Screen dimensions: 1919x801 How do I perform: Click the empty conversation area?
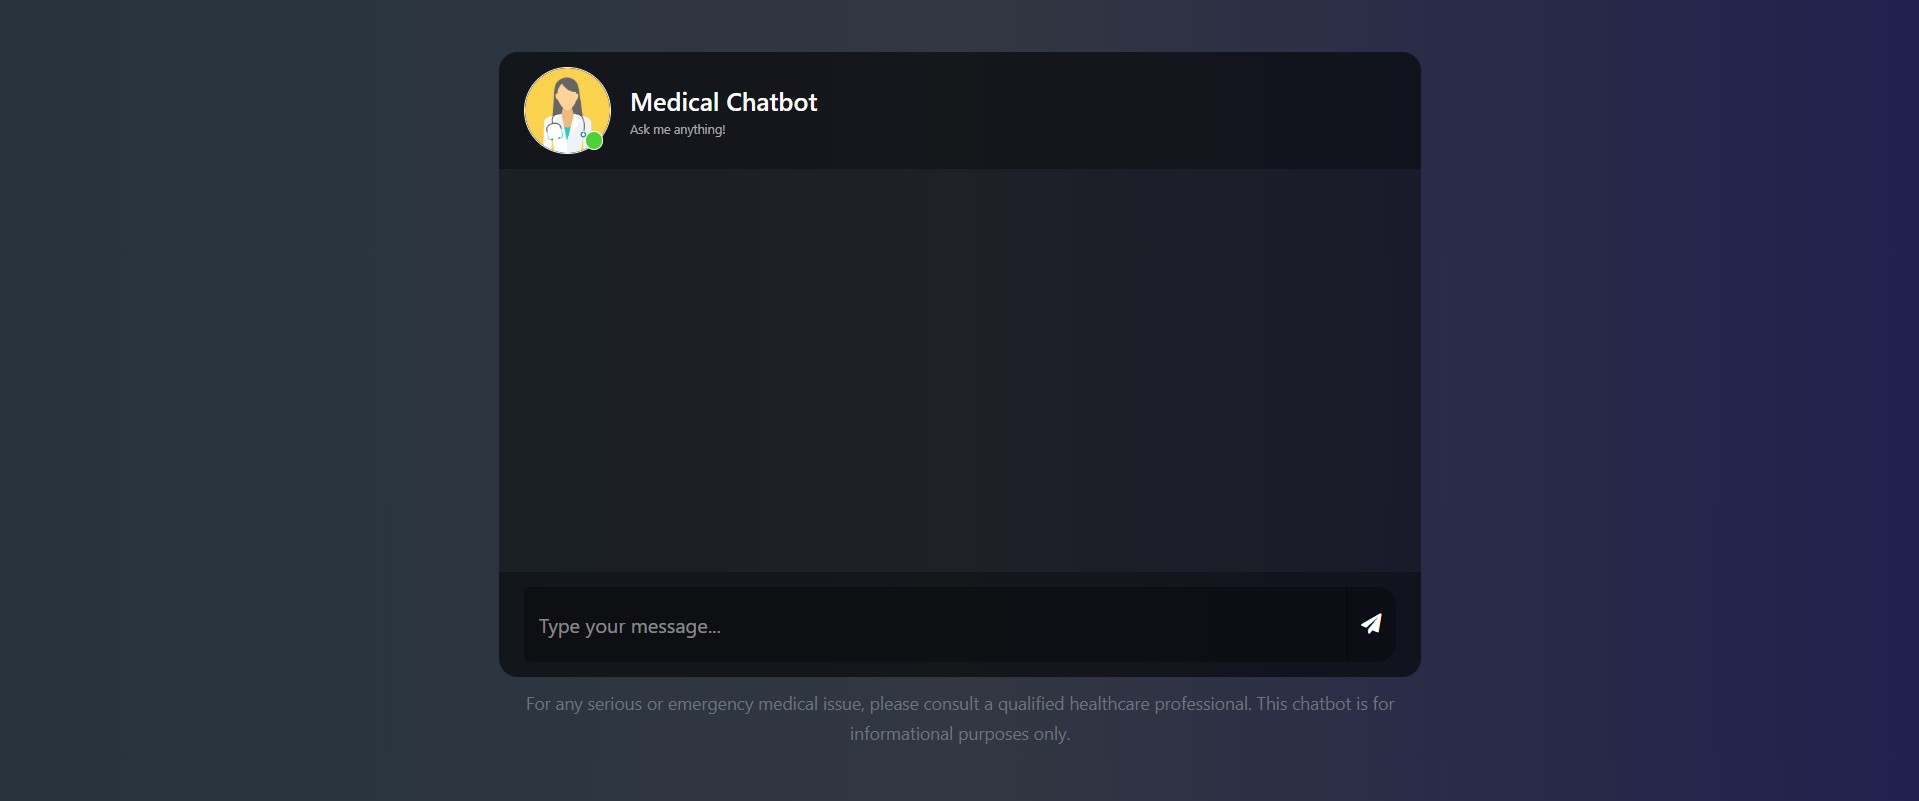(960, 370)
